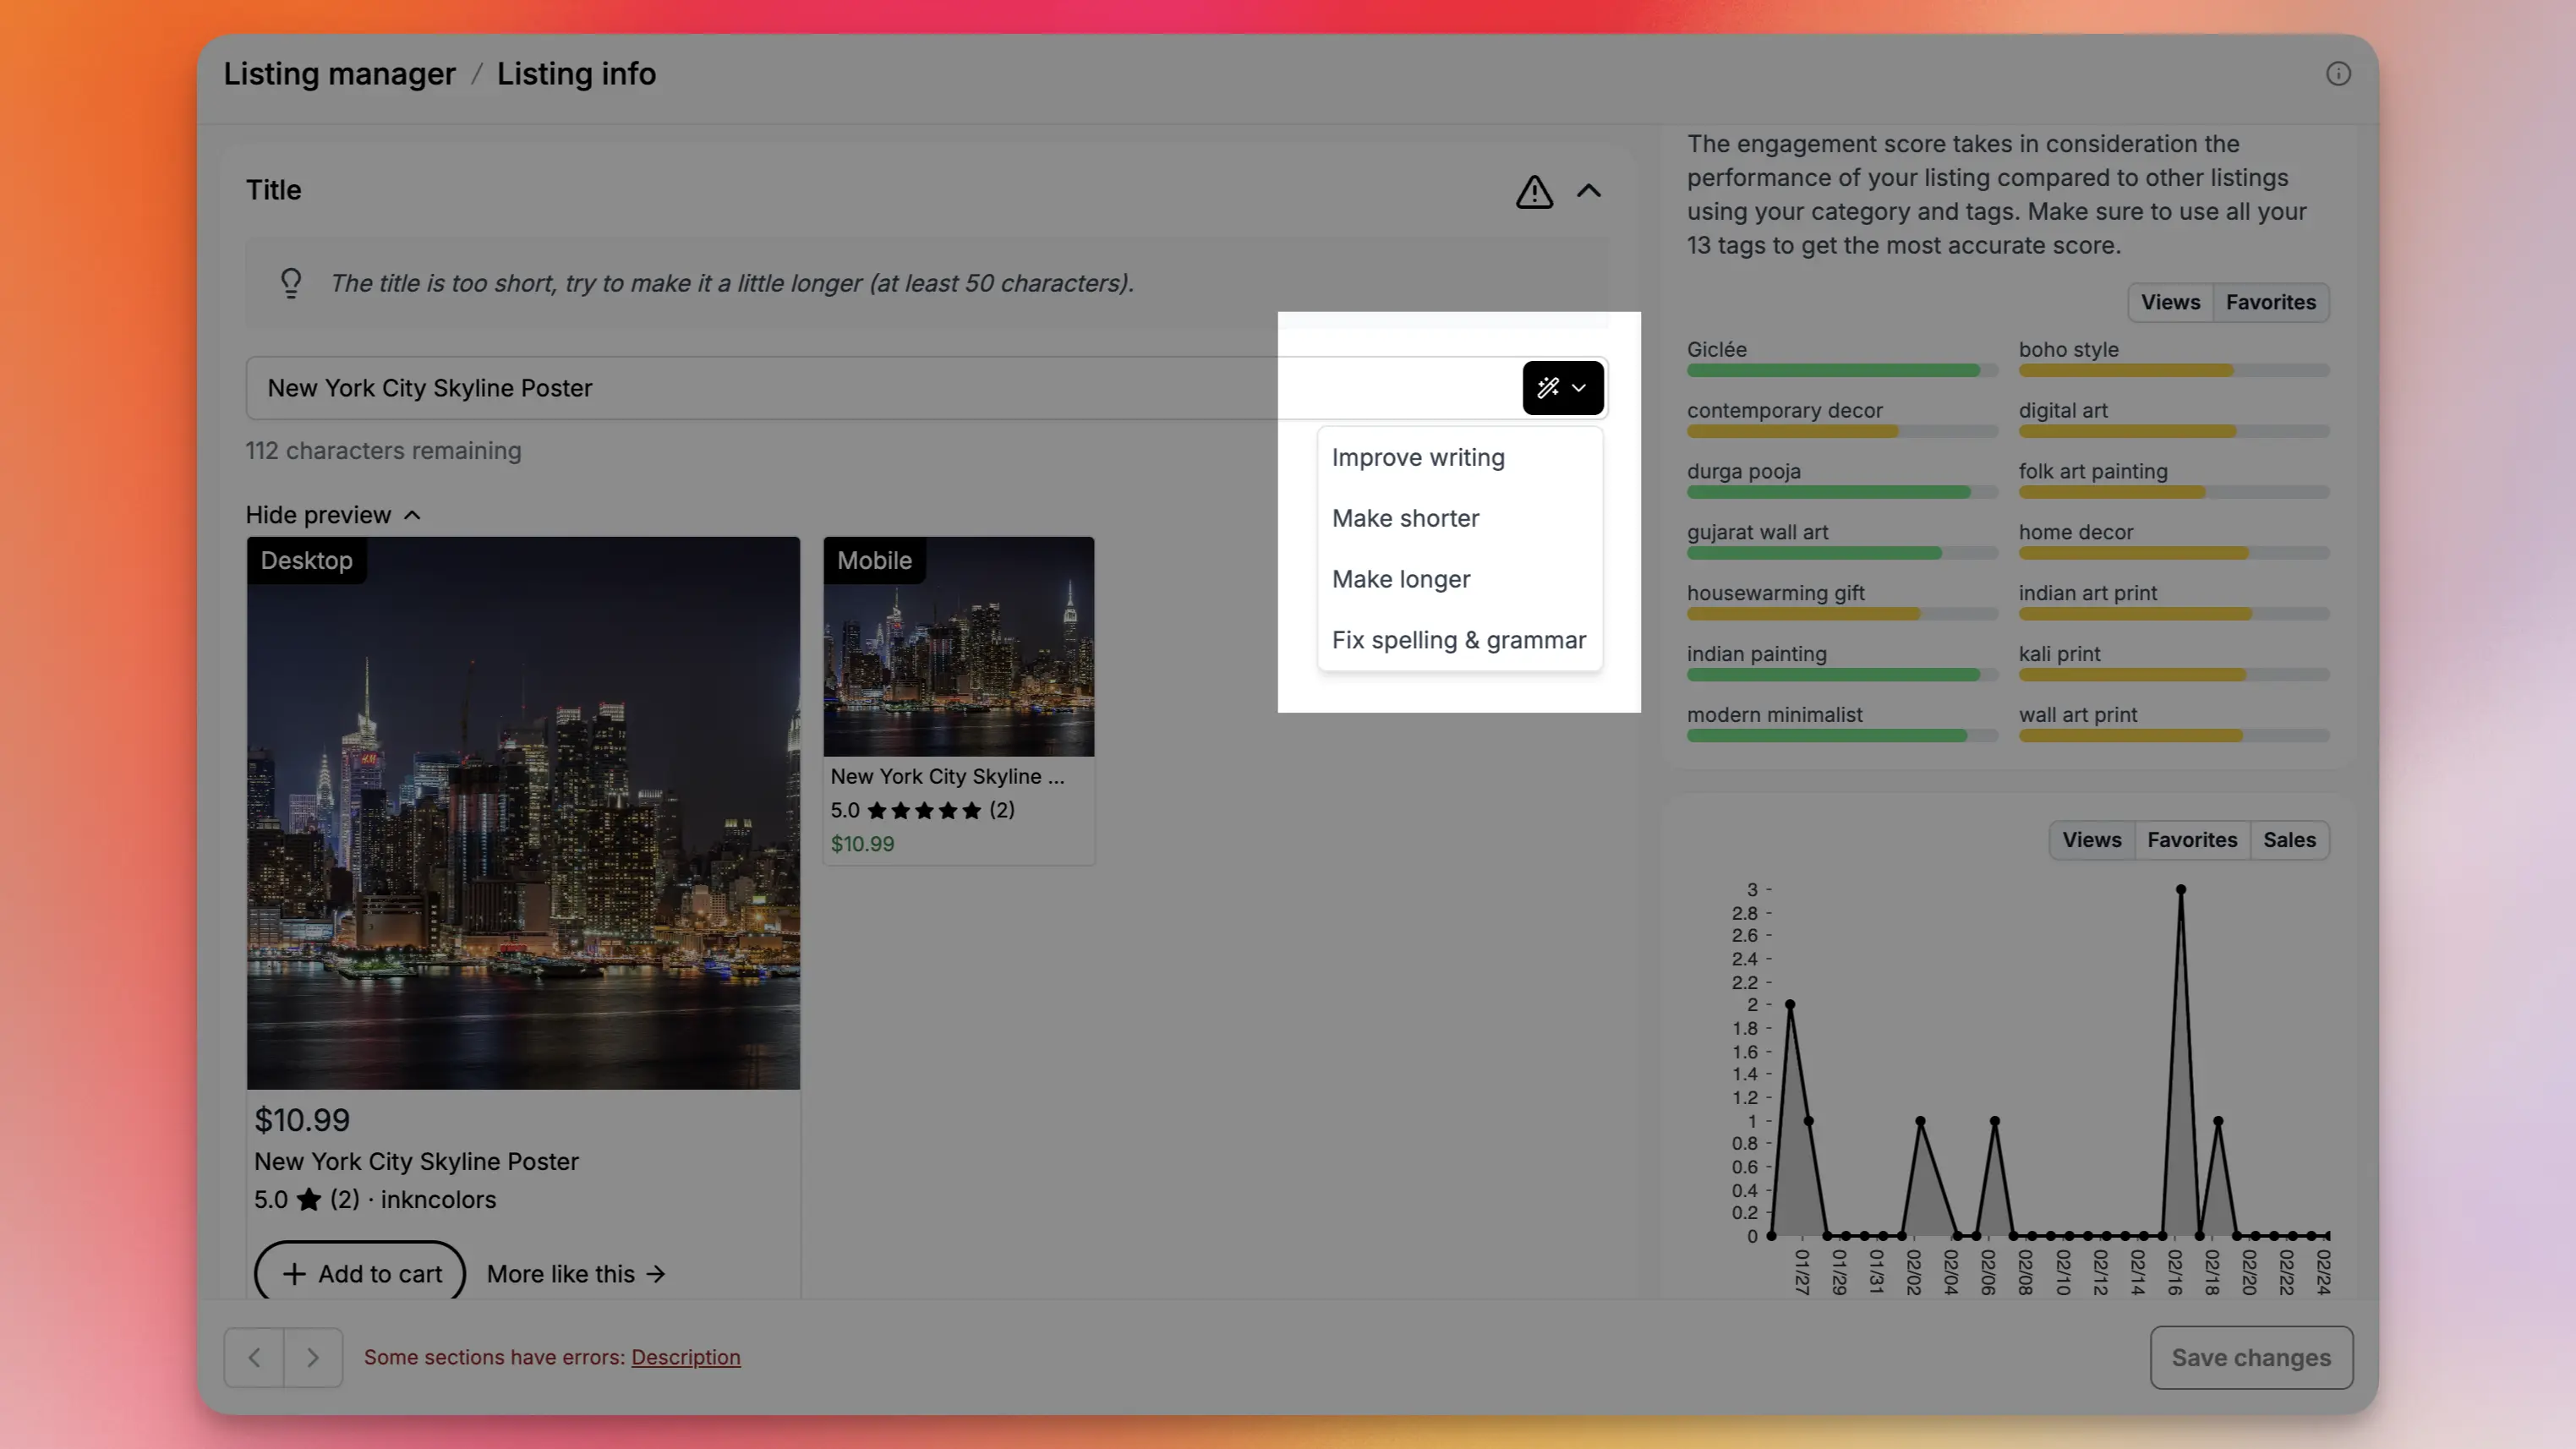Select Improve writing from context menu
This screenshot has height=1449, width=2576.
(1417, 457)
